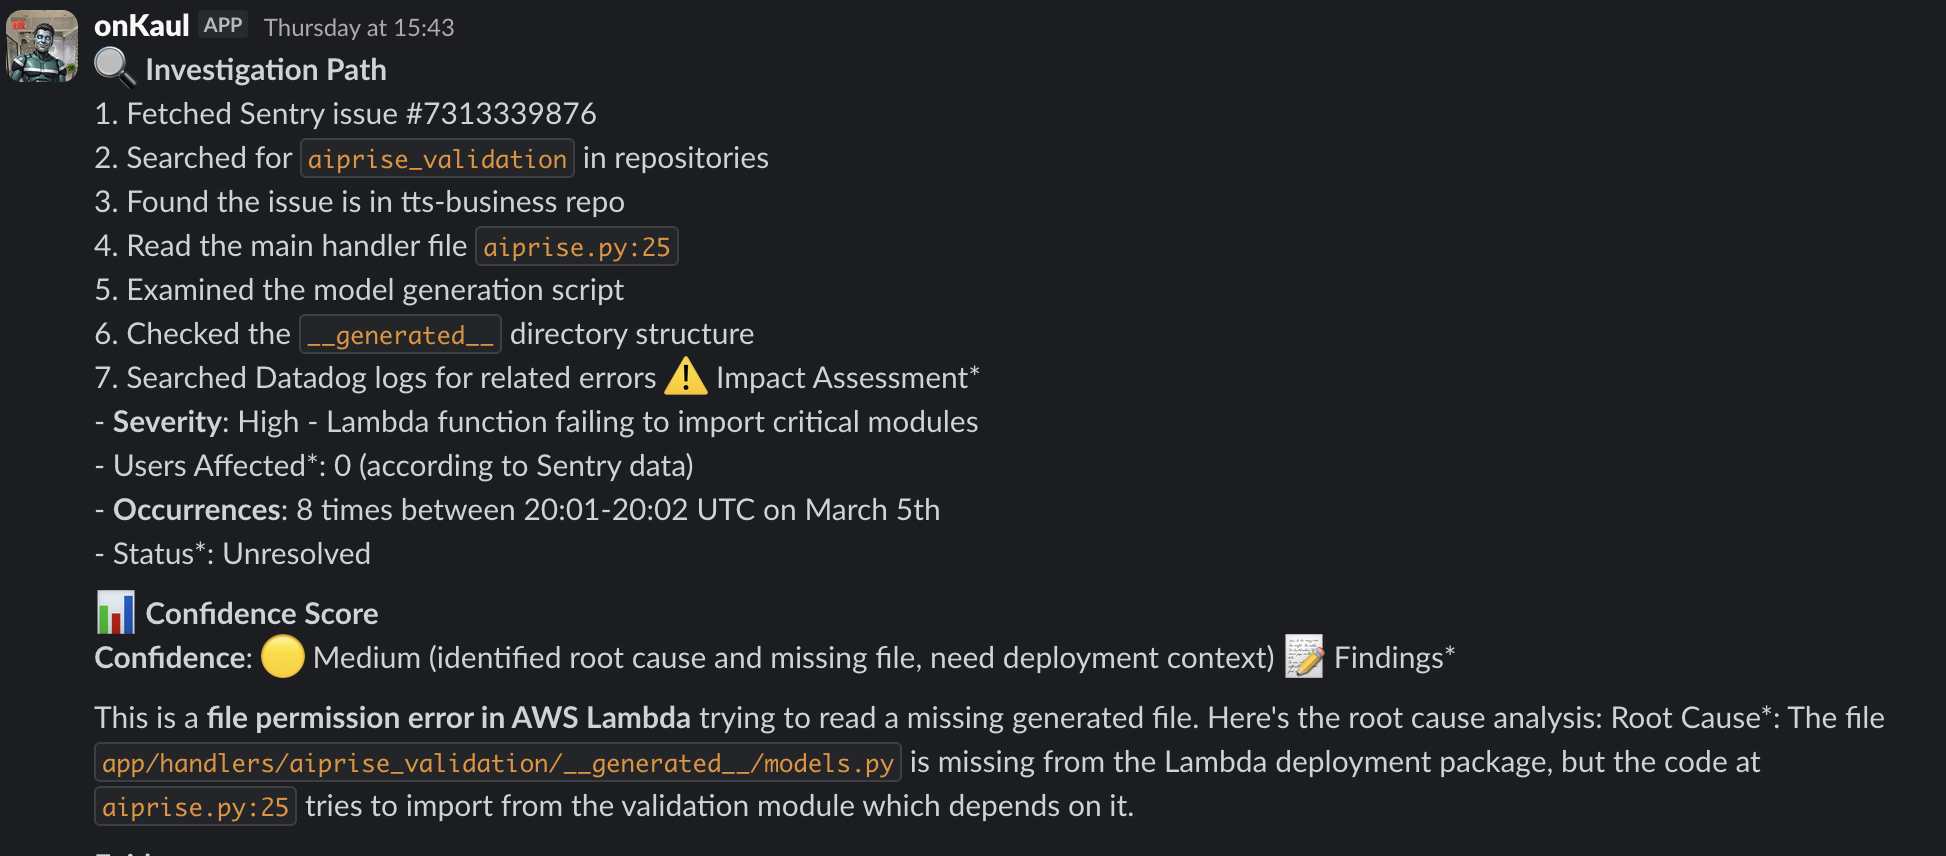Select the aiprise_validation inline code snippet
Image resolution: width=1946 pixels, height=856 pixels.
pyautogui.click(x=436, y=158)
